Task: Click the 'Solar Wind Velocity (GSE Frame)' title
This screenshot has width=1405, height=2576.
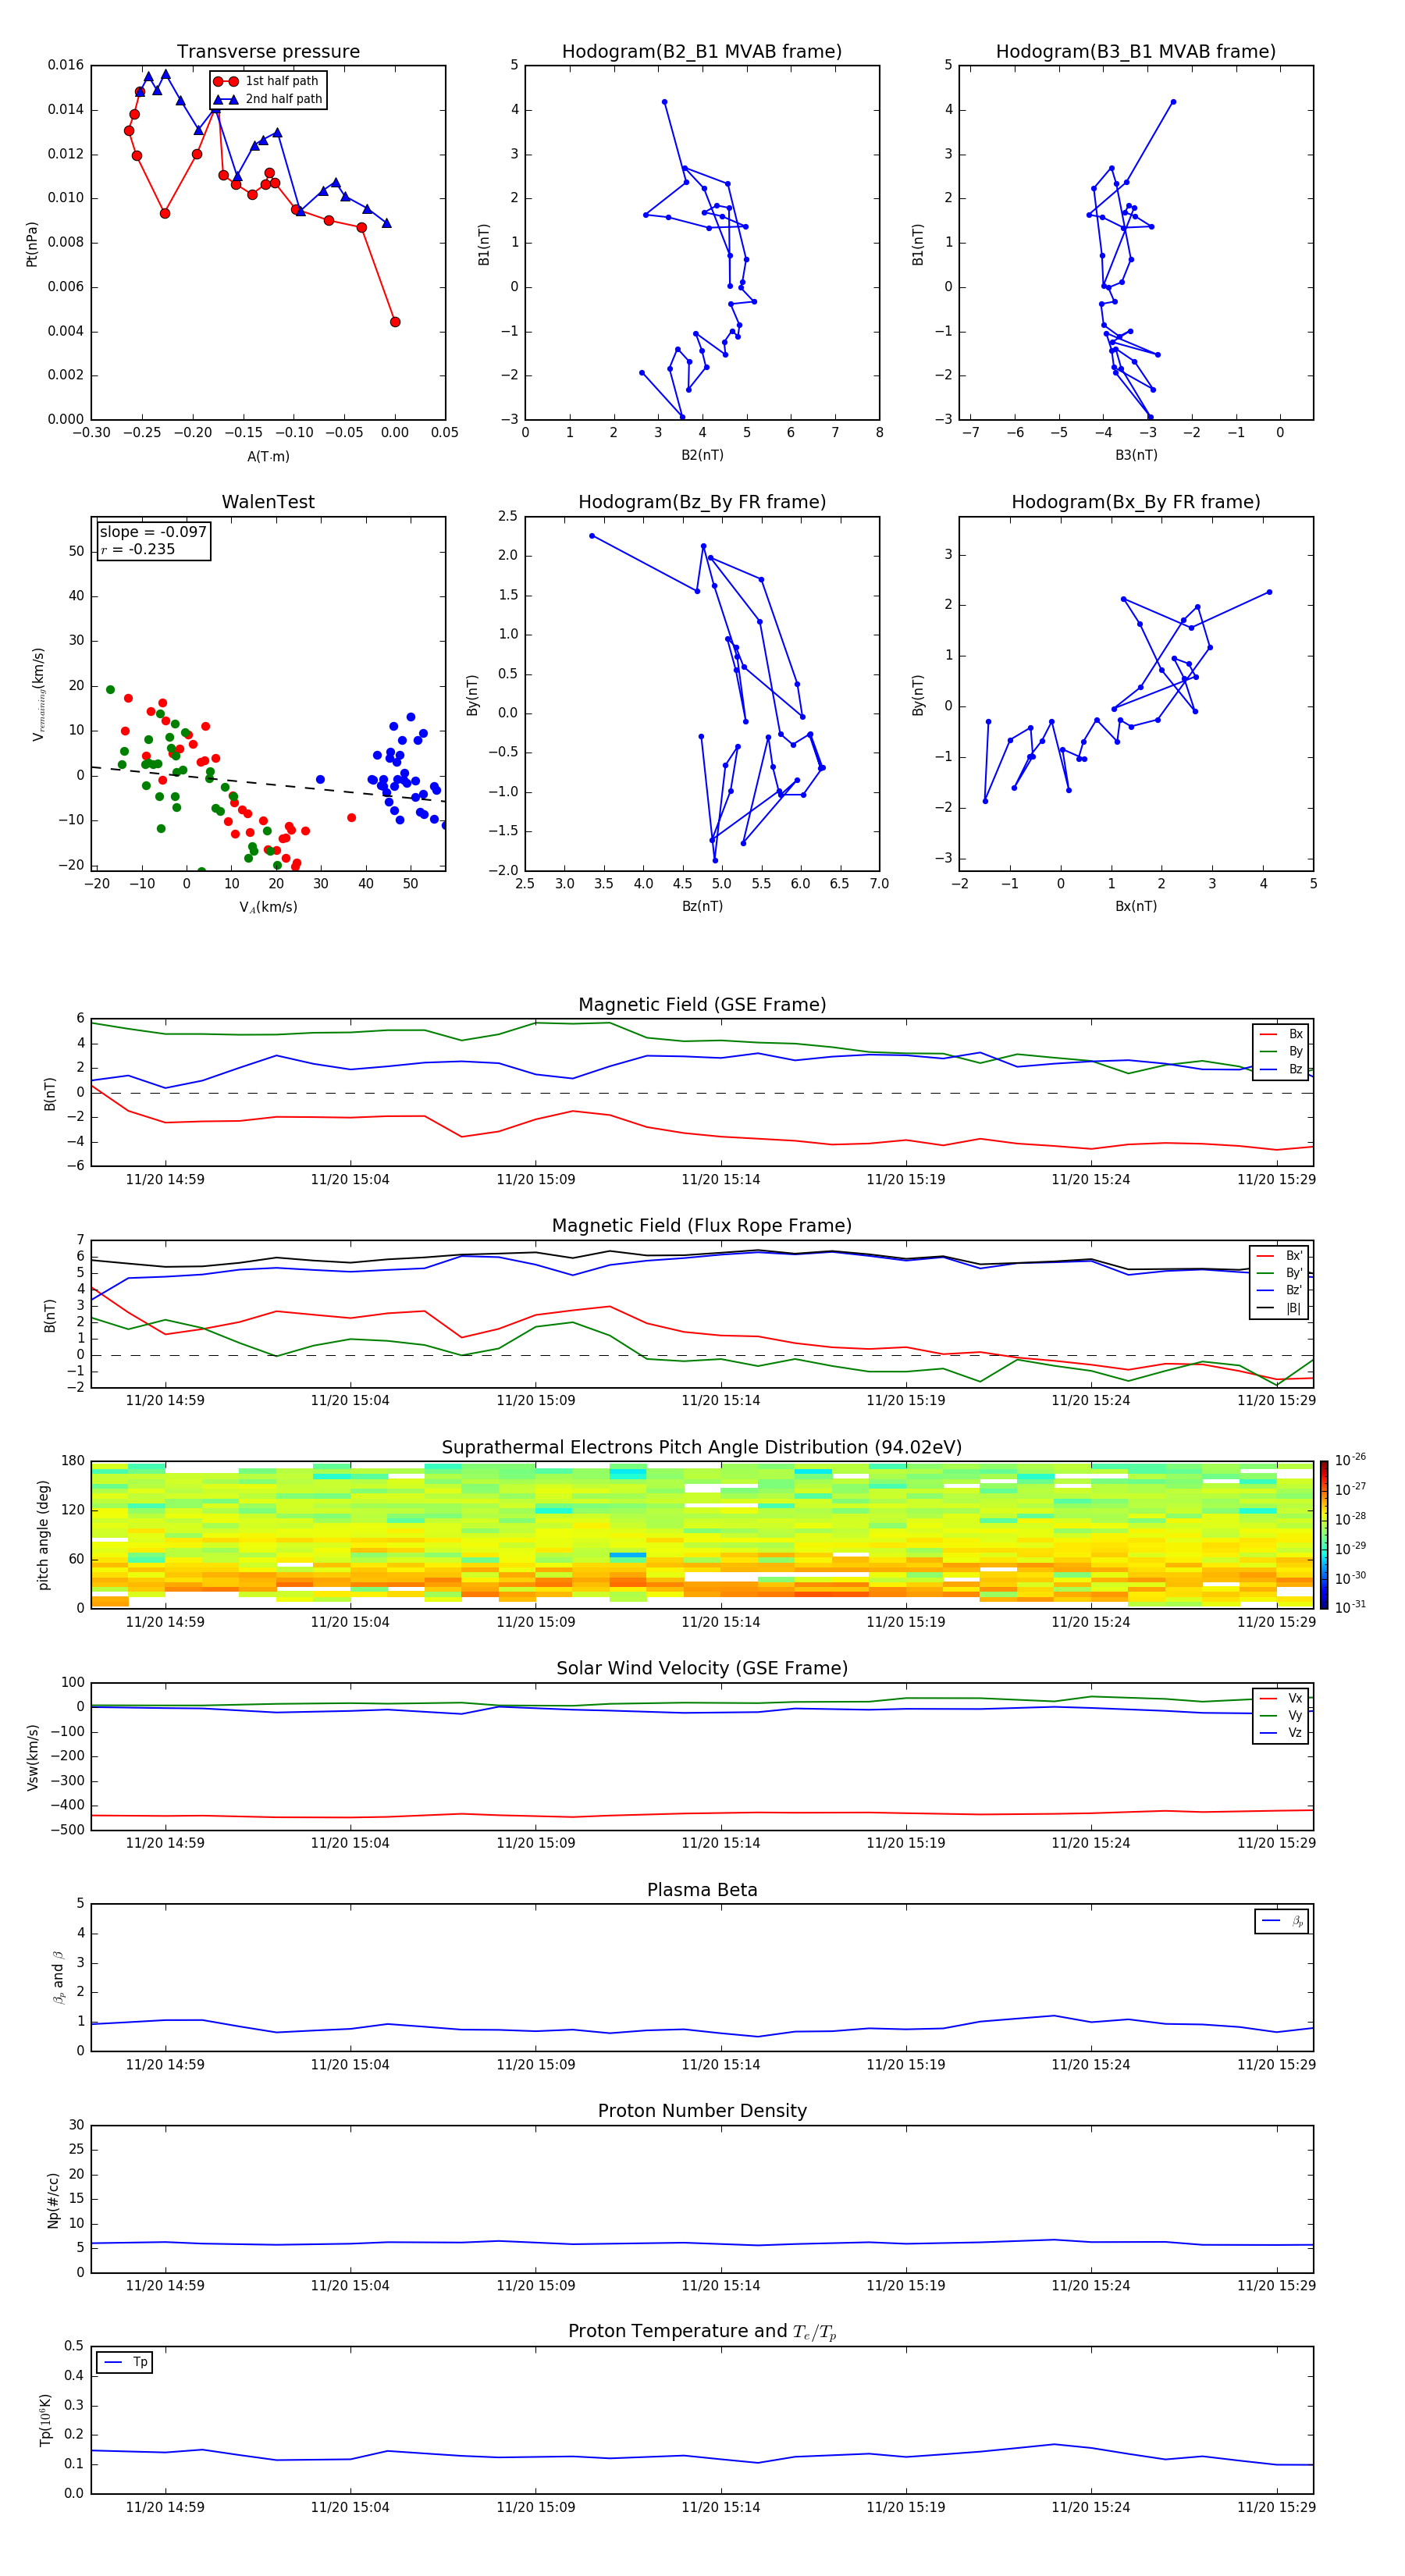Action: coord(702,1668)
